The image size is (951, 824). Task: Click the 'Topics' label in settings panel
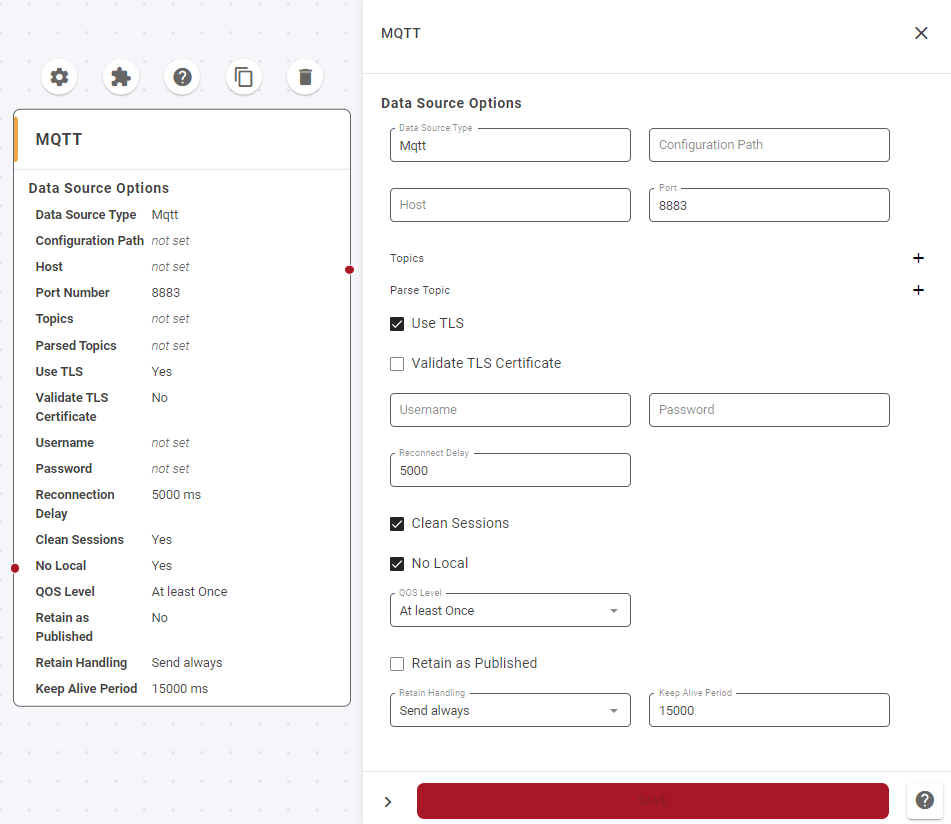point(407,258)
